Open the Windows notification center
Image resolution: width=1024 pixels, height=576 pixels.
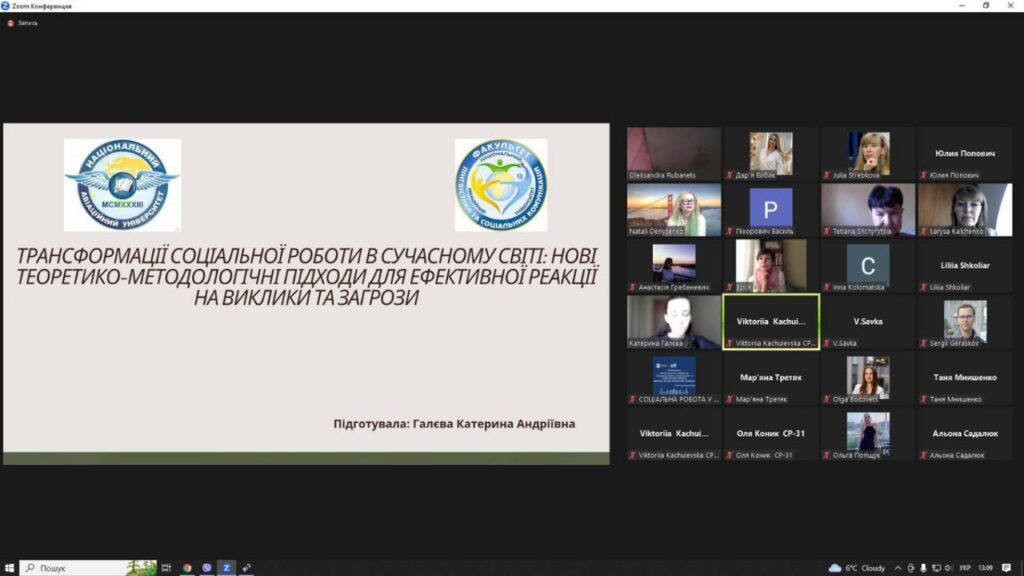coord(1006,567)
